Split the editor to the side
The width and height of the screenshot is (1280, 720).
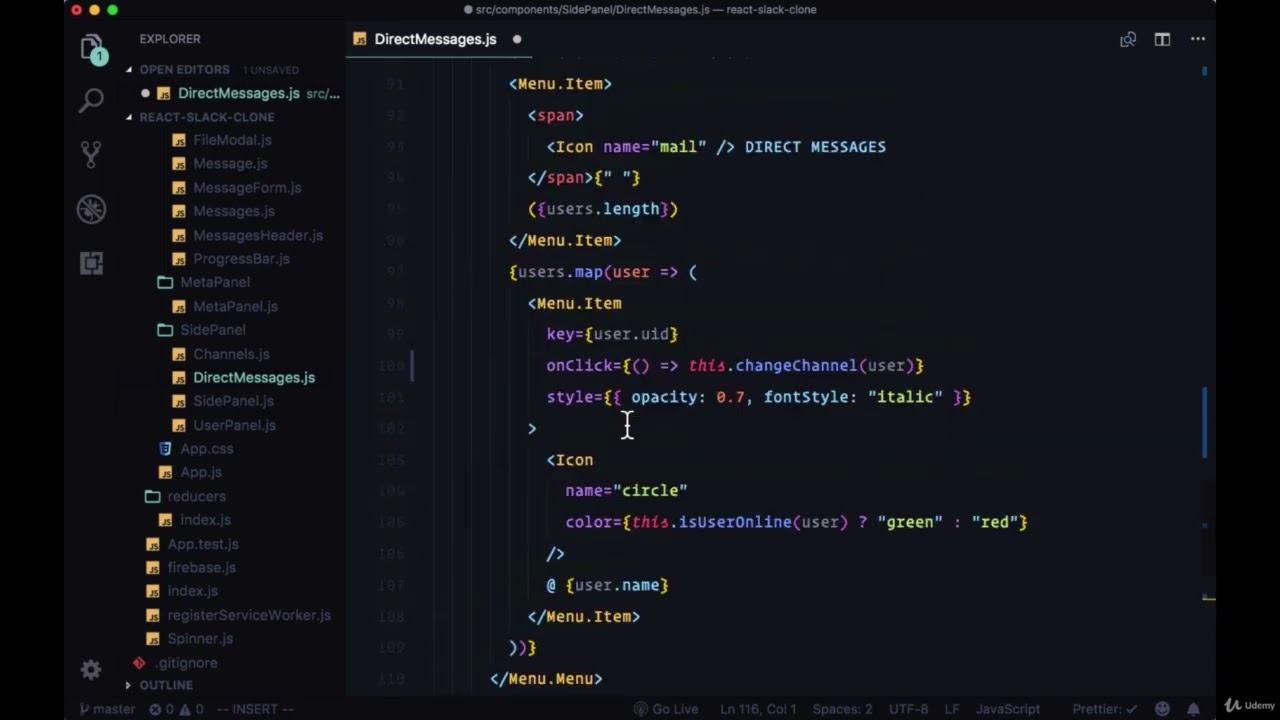pyautogui.click(x=1162, y=39)
